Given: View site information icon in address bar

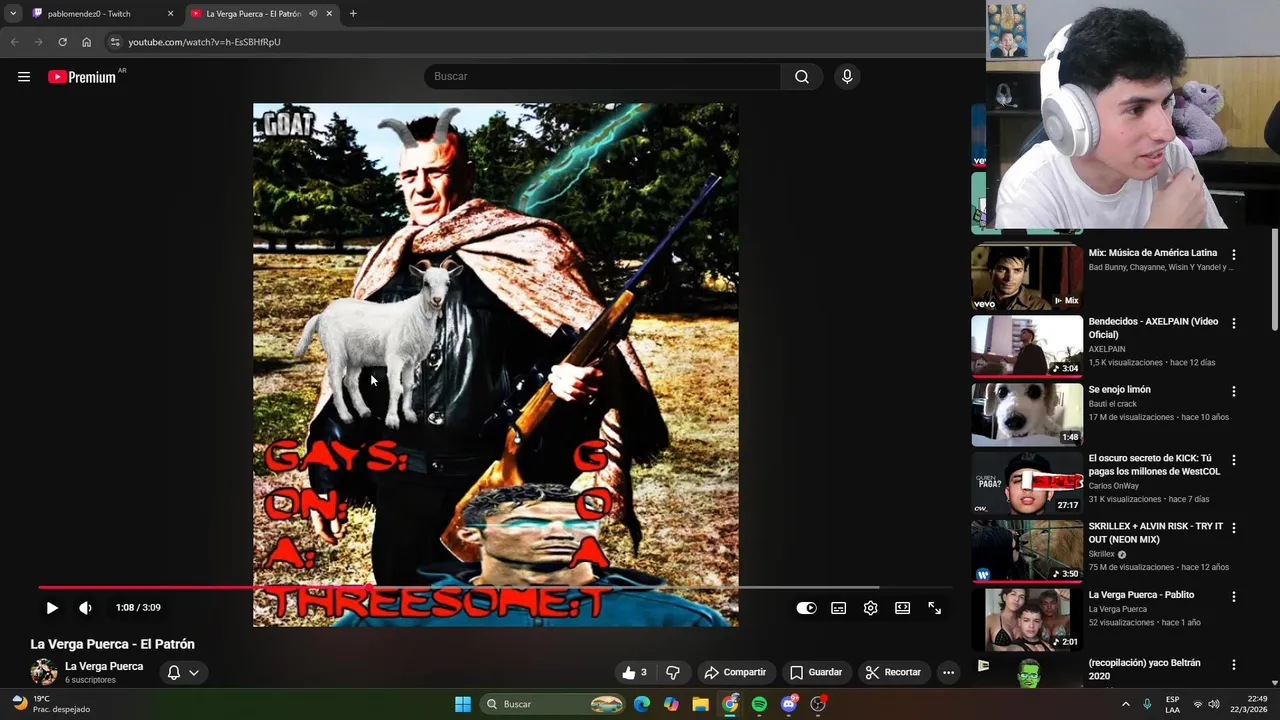Looking at the screenshot, I should (x=115, y=42).
